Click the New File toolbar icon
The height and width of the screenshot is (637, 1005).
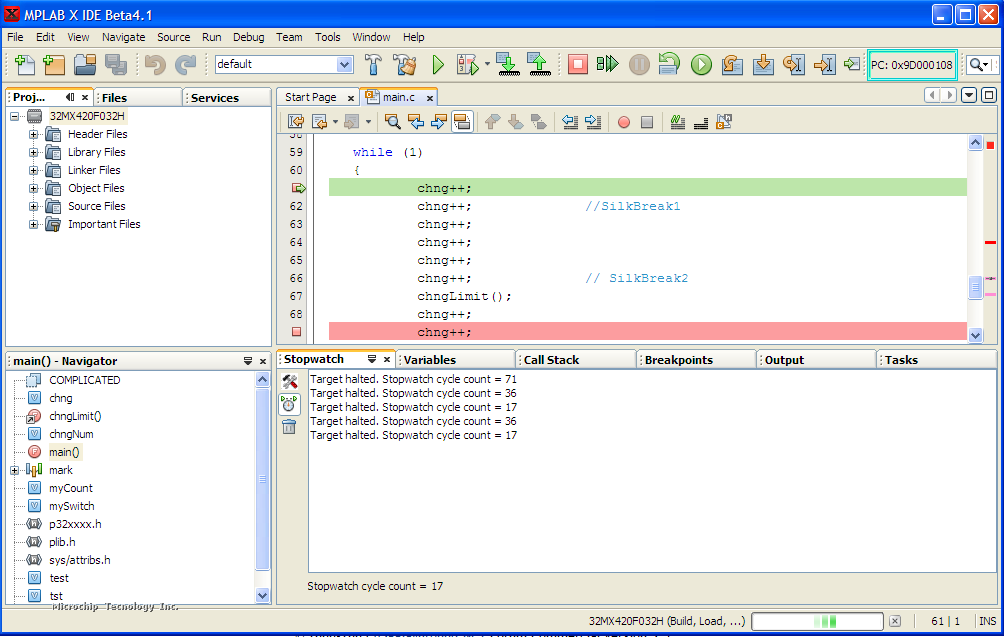tap(24, 65)
